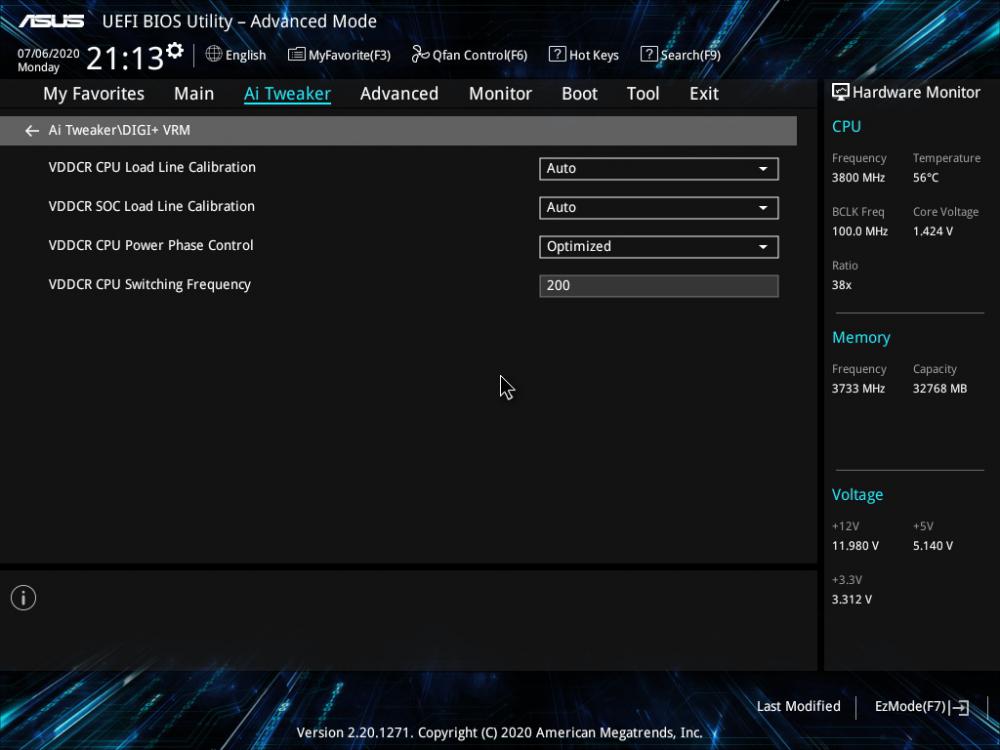Go to the Boot tab
This screenshot has height=750, width=1000.
[579, 94]
